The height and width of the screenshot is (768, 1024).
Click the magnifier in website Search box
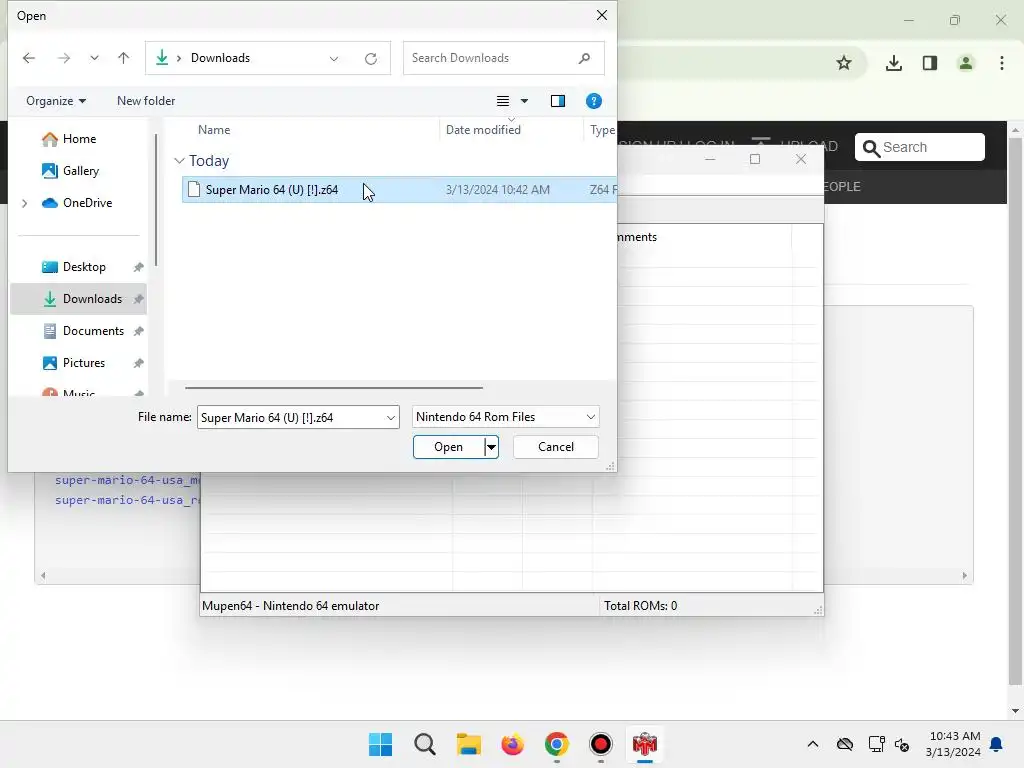pyautogui.click(x=871, y=148)
